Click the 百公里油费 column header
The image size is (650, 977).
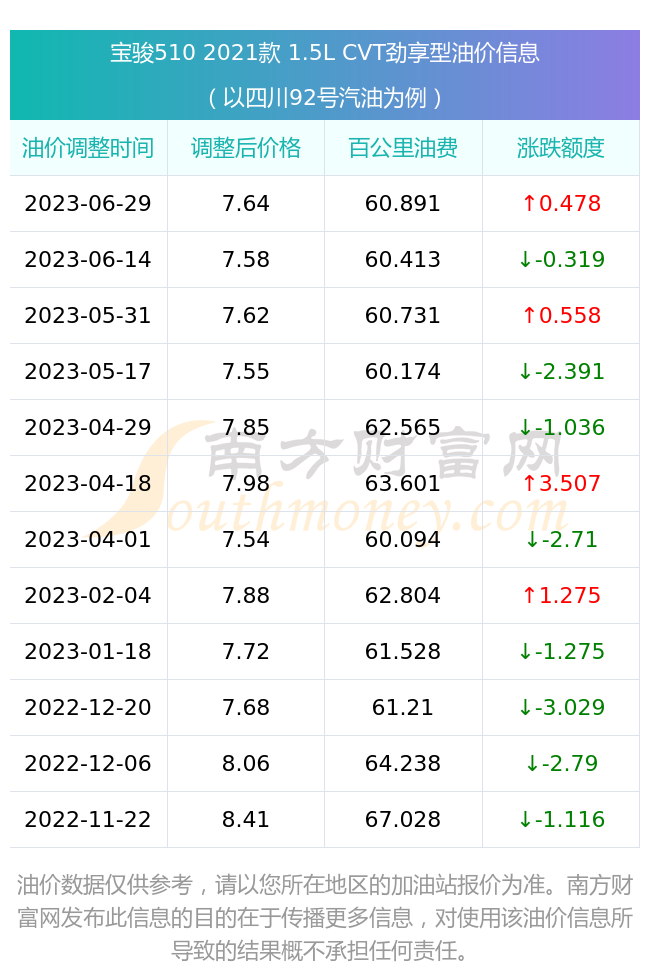403,148
